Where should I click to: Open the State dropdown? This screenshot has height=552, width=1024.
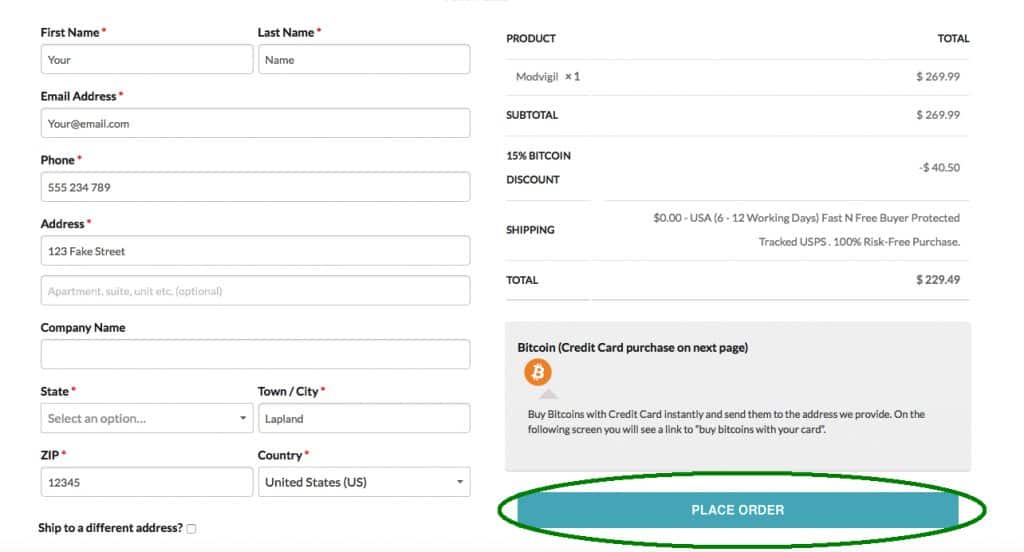click(x=146, y=418)
